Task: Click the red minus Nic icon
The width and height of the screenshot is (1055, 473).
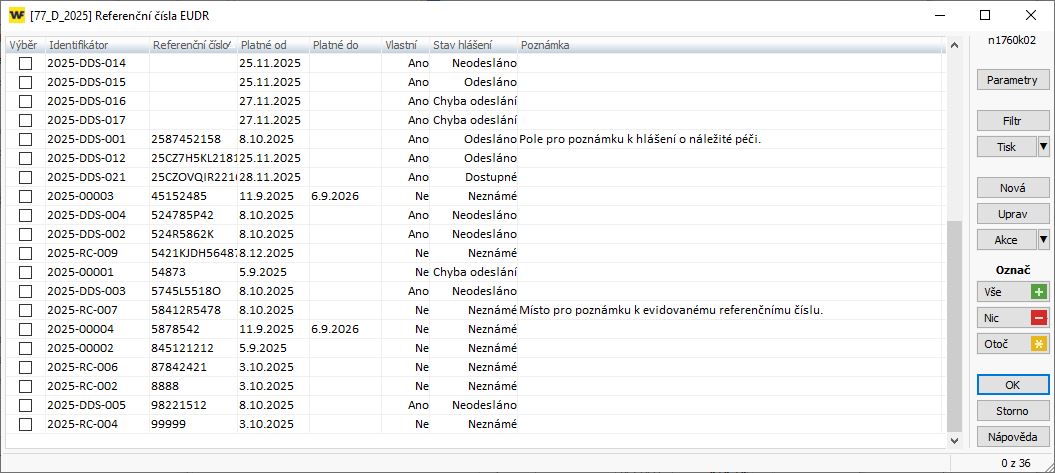Action: (x=1041, y=318)
